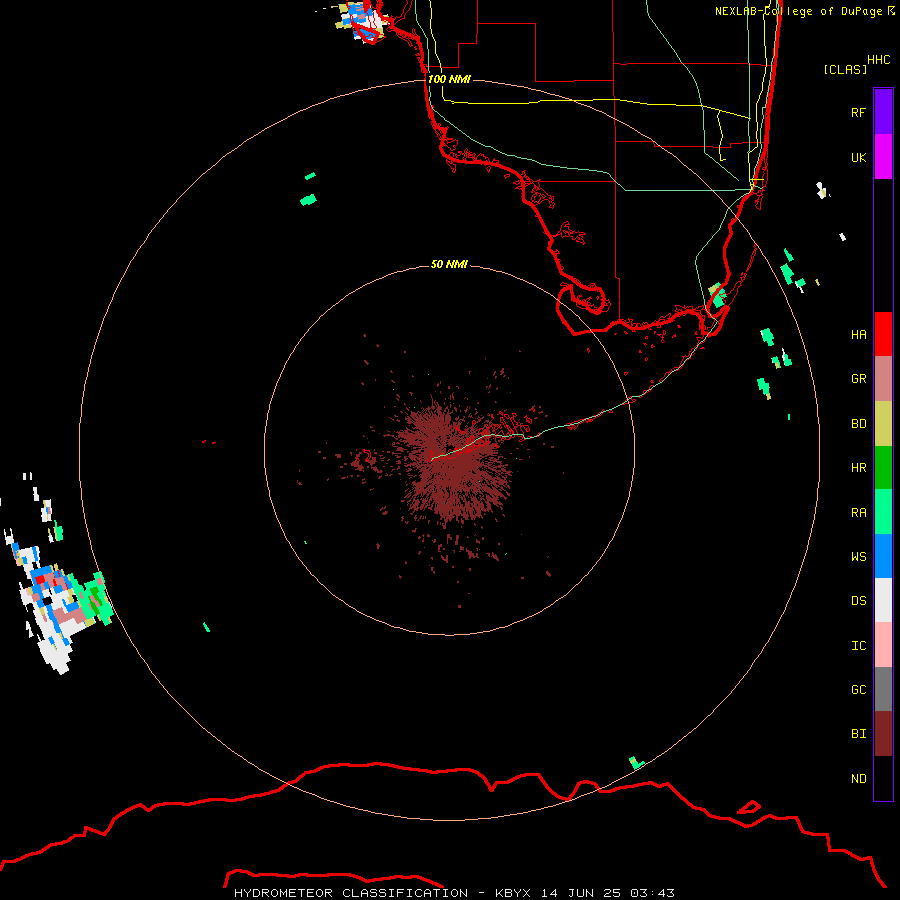
Task: Click the Hydrometeor Classification KBYX timestamp caption
Action: (454, 893)
